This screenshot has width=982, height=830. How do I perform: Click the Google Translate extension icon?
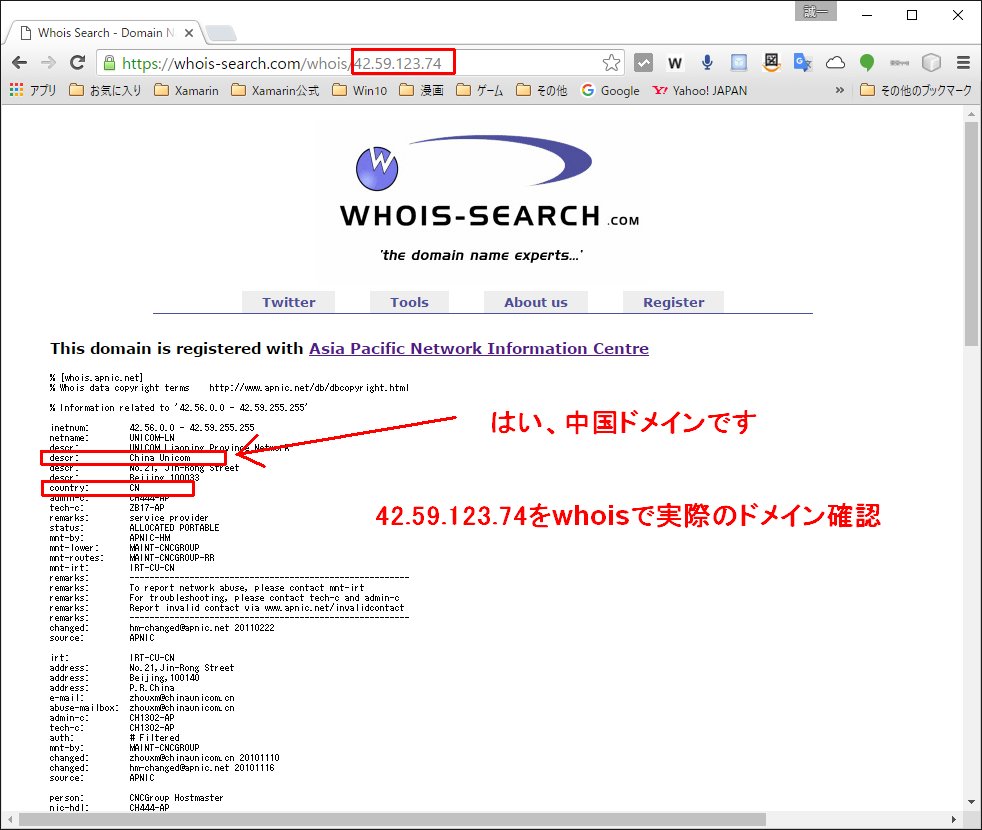803,63
